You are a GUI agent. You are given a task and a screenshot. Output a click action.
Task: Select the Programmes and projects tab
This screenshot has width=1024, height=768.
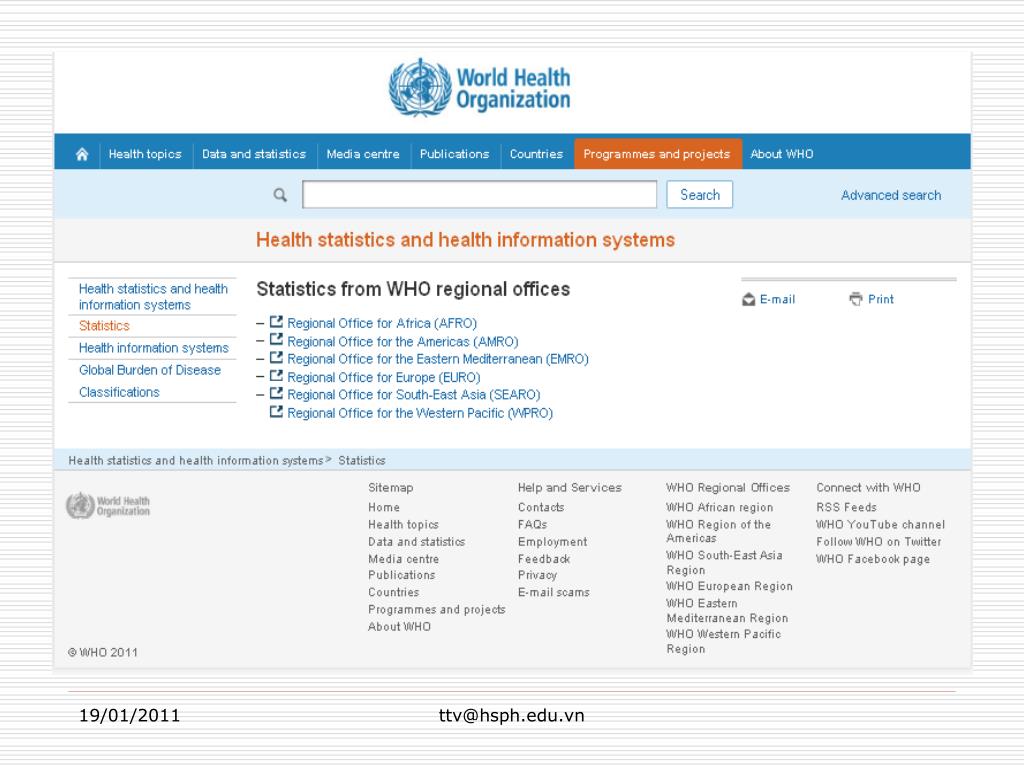click(657, 154)
